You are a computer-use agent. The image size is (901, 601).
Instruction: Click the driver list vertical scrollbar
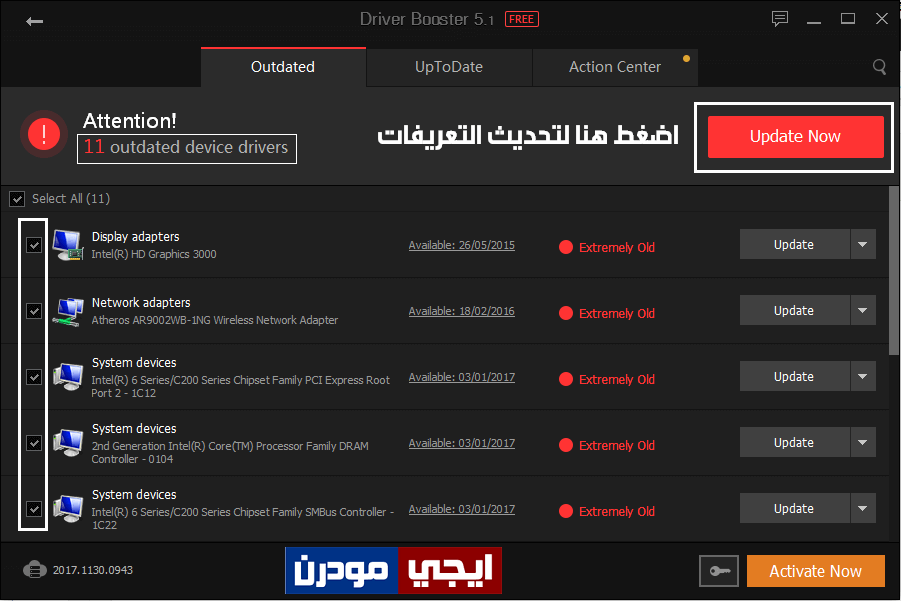pyautogui.click(x=894, y=270)
